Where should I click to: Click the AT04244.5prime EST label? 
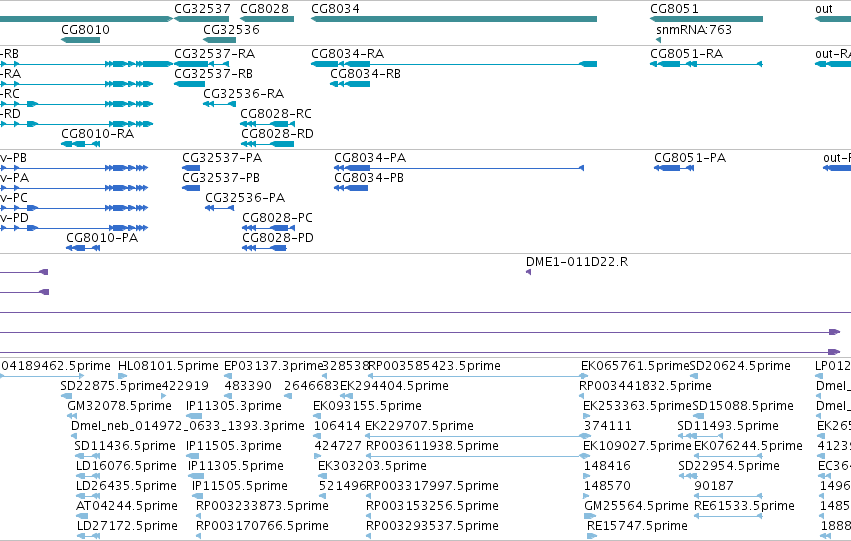(x=127, y=507)
